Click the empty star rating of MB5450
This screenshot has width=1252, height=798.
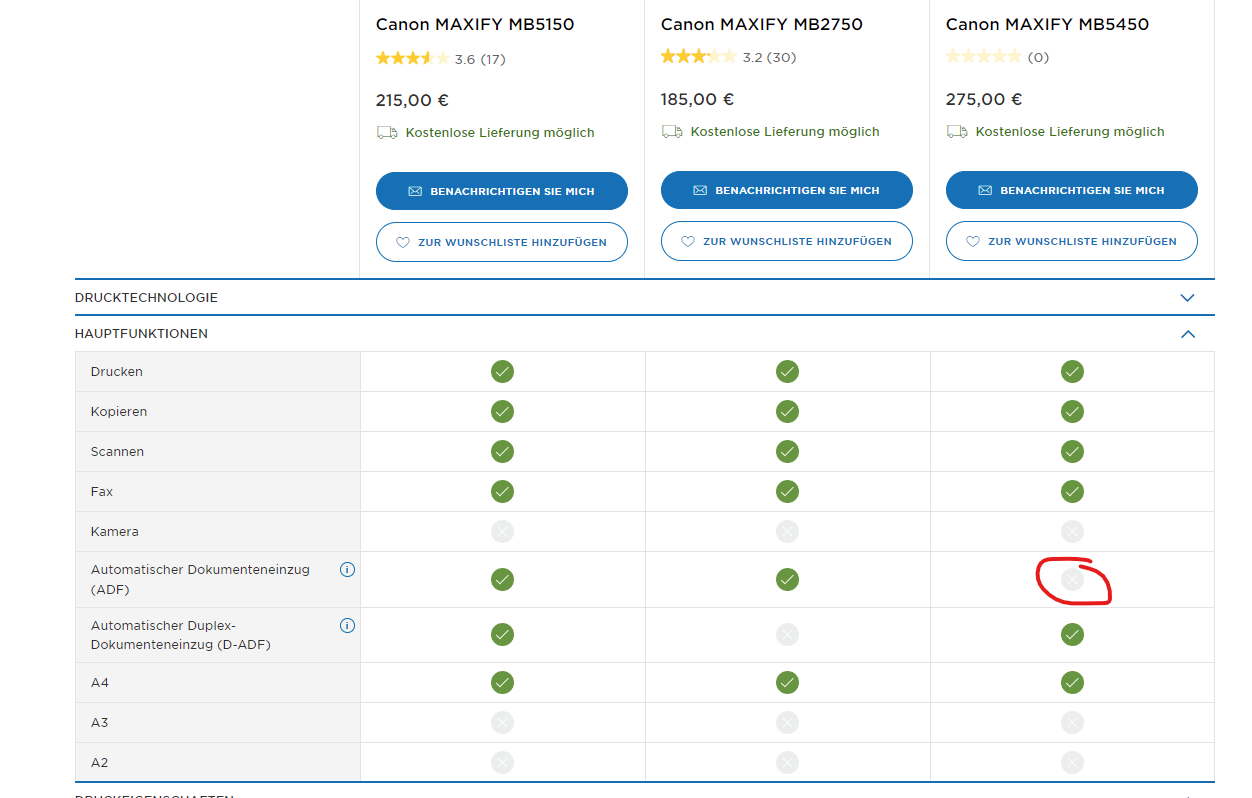tap(983, 57)
